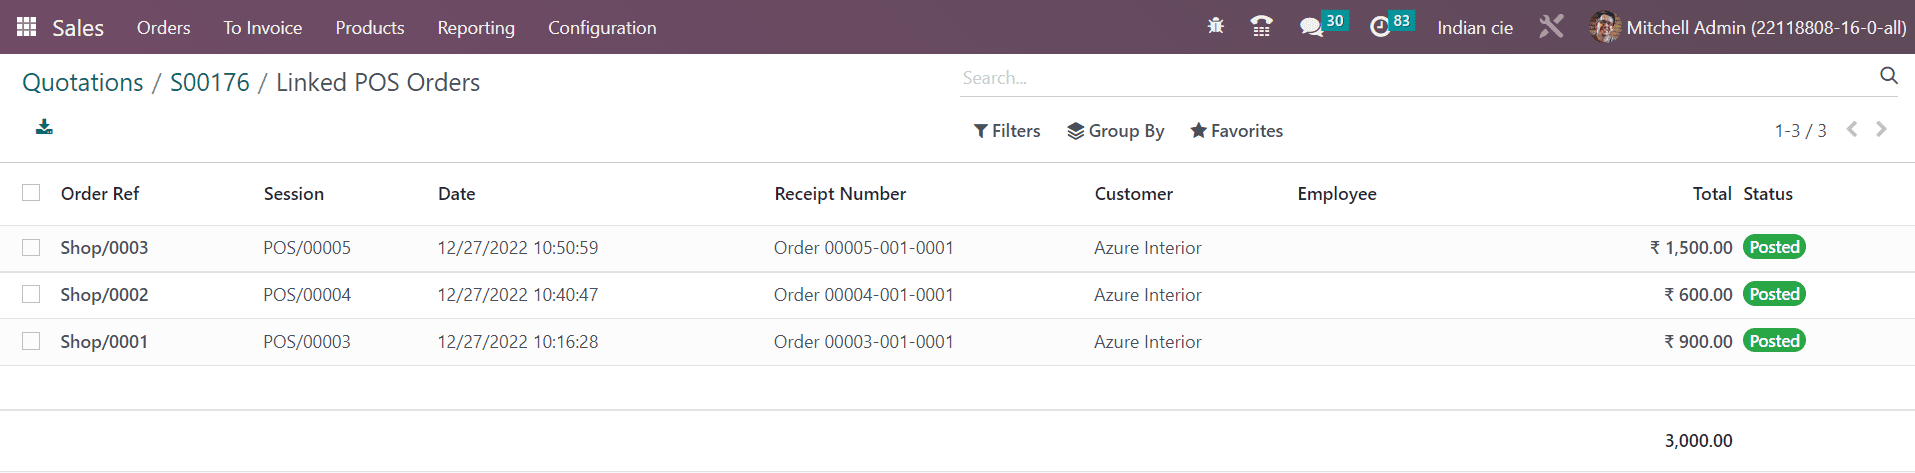The width and height of the screenshot is (1915, 473).
Task: Go back to S00176 breadcrumb
Action: pos(210,82)
